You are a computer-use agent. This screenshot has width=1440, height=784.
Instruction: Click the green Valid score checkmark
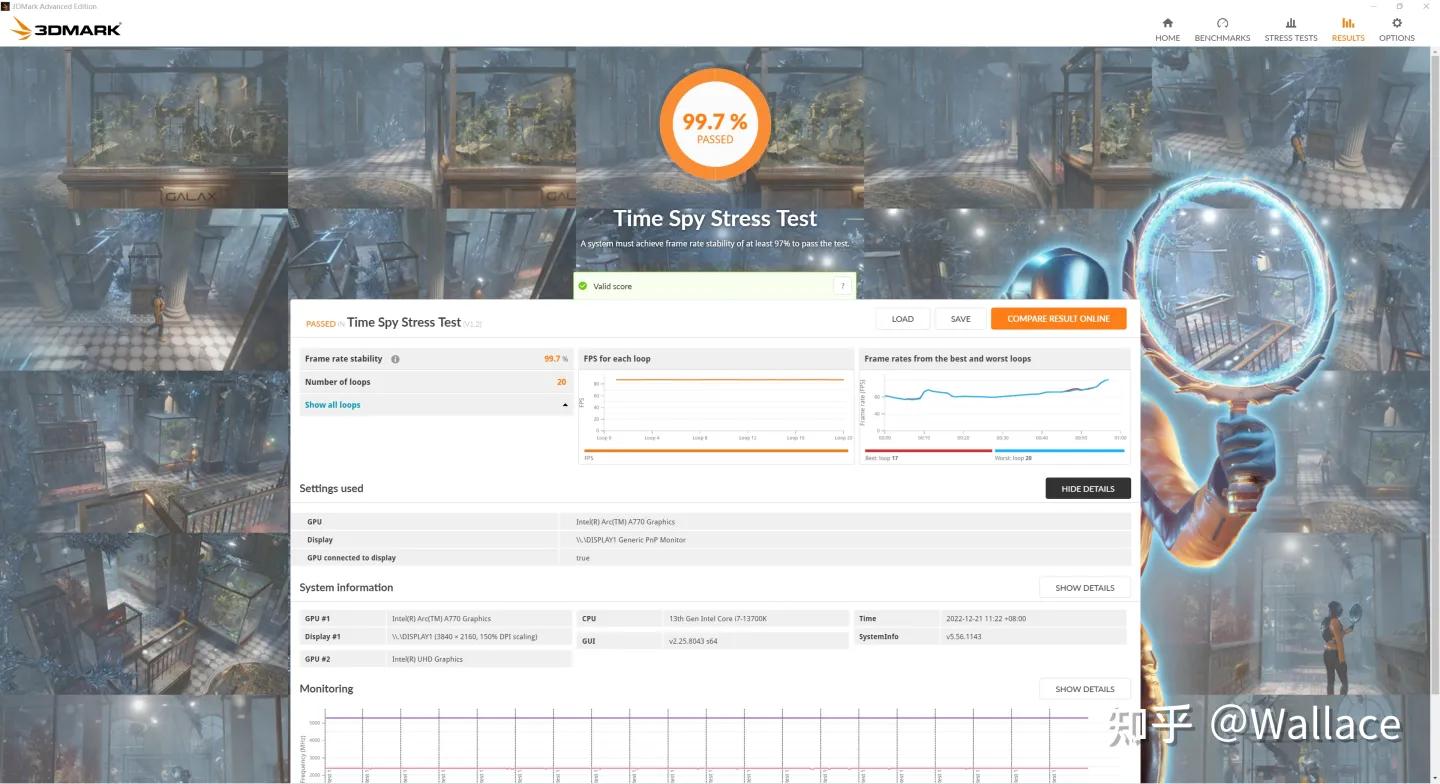[x=582, y=286]
